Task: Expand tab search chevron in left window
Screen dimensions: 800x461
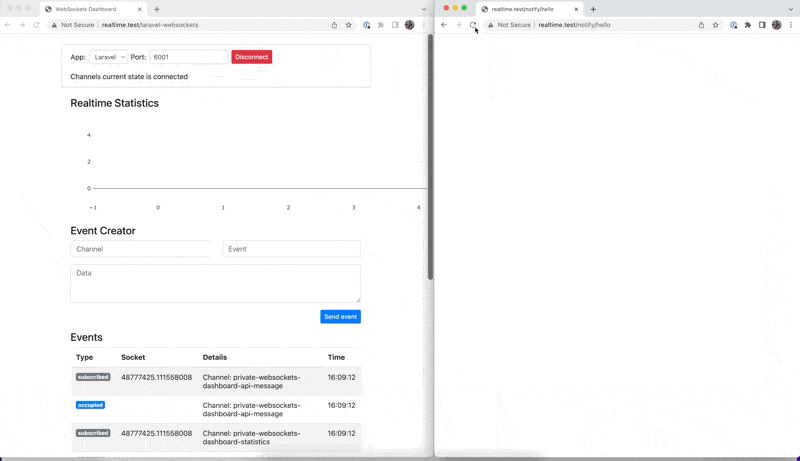Action: pyautogui.click(x=423, y=9)
